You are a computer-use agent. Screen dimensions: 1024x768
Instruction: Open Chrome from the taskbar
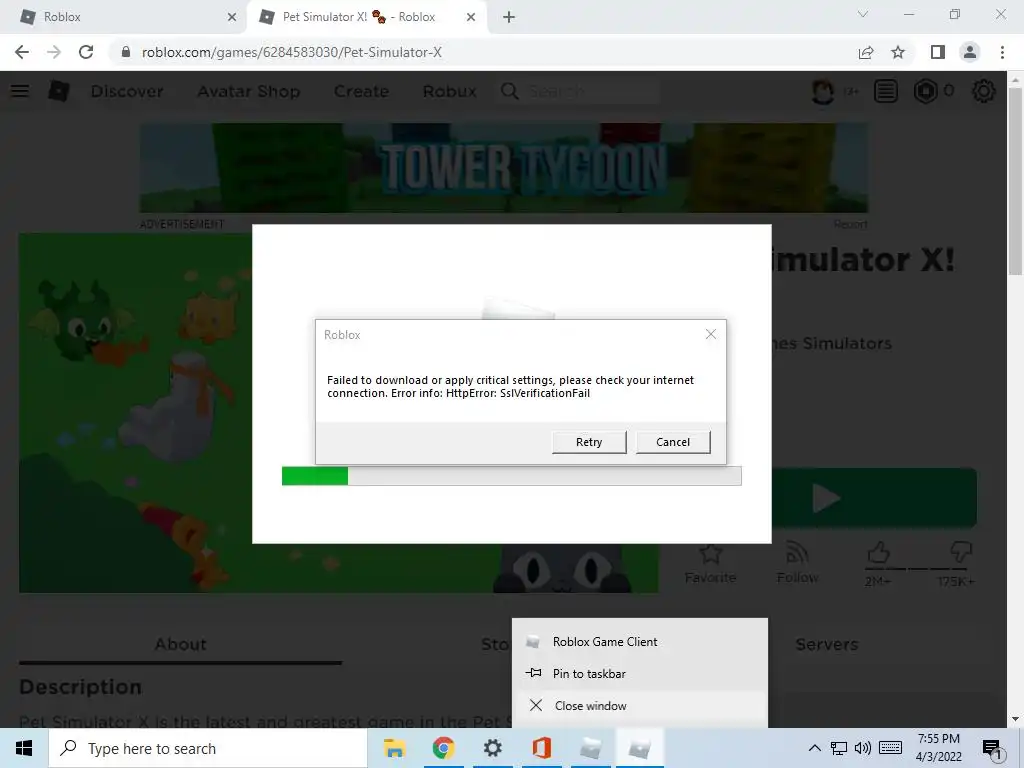click(x=443, y=748)
